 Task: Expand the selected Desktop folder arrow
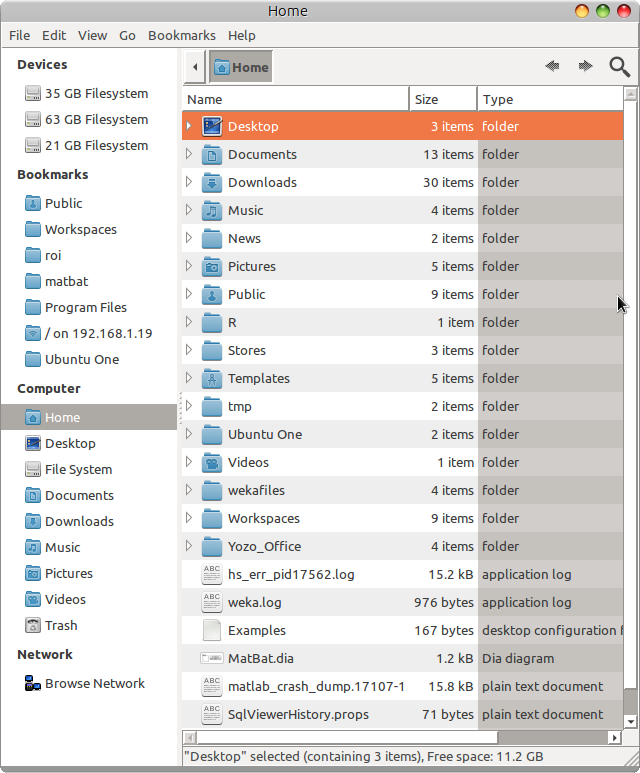pos(189,126)
